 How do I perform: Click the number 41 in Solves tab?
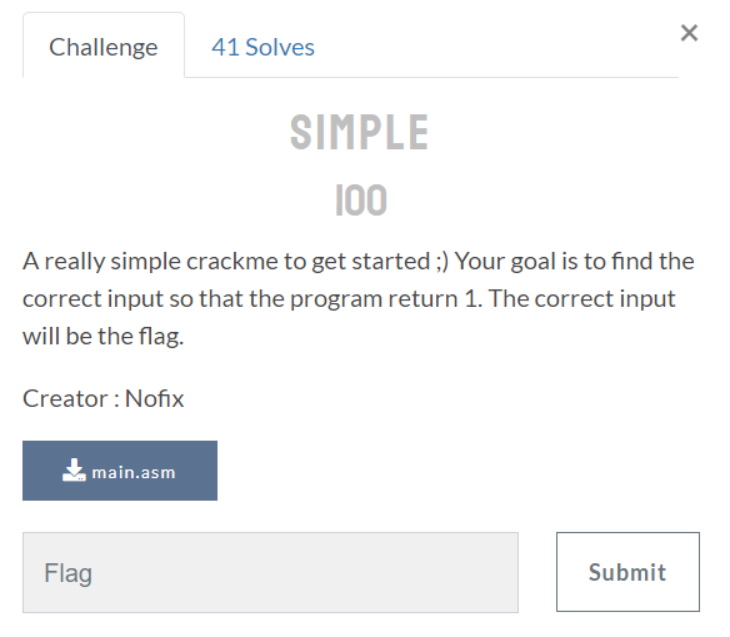225,47
